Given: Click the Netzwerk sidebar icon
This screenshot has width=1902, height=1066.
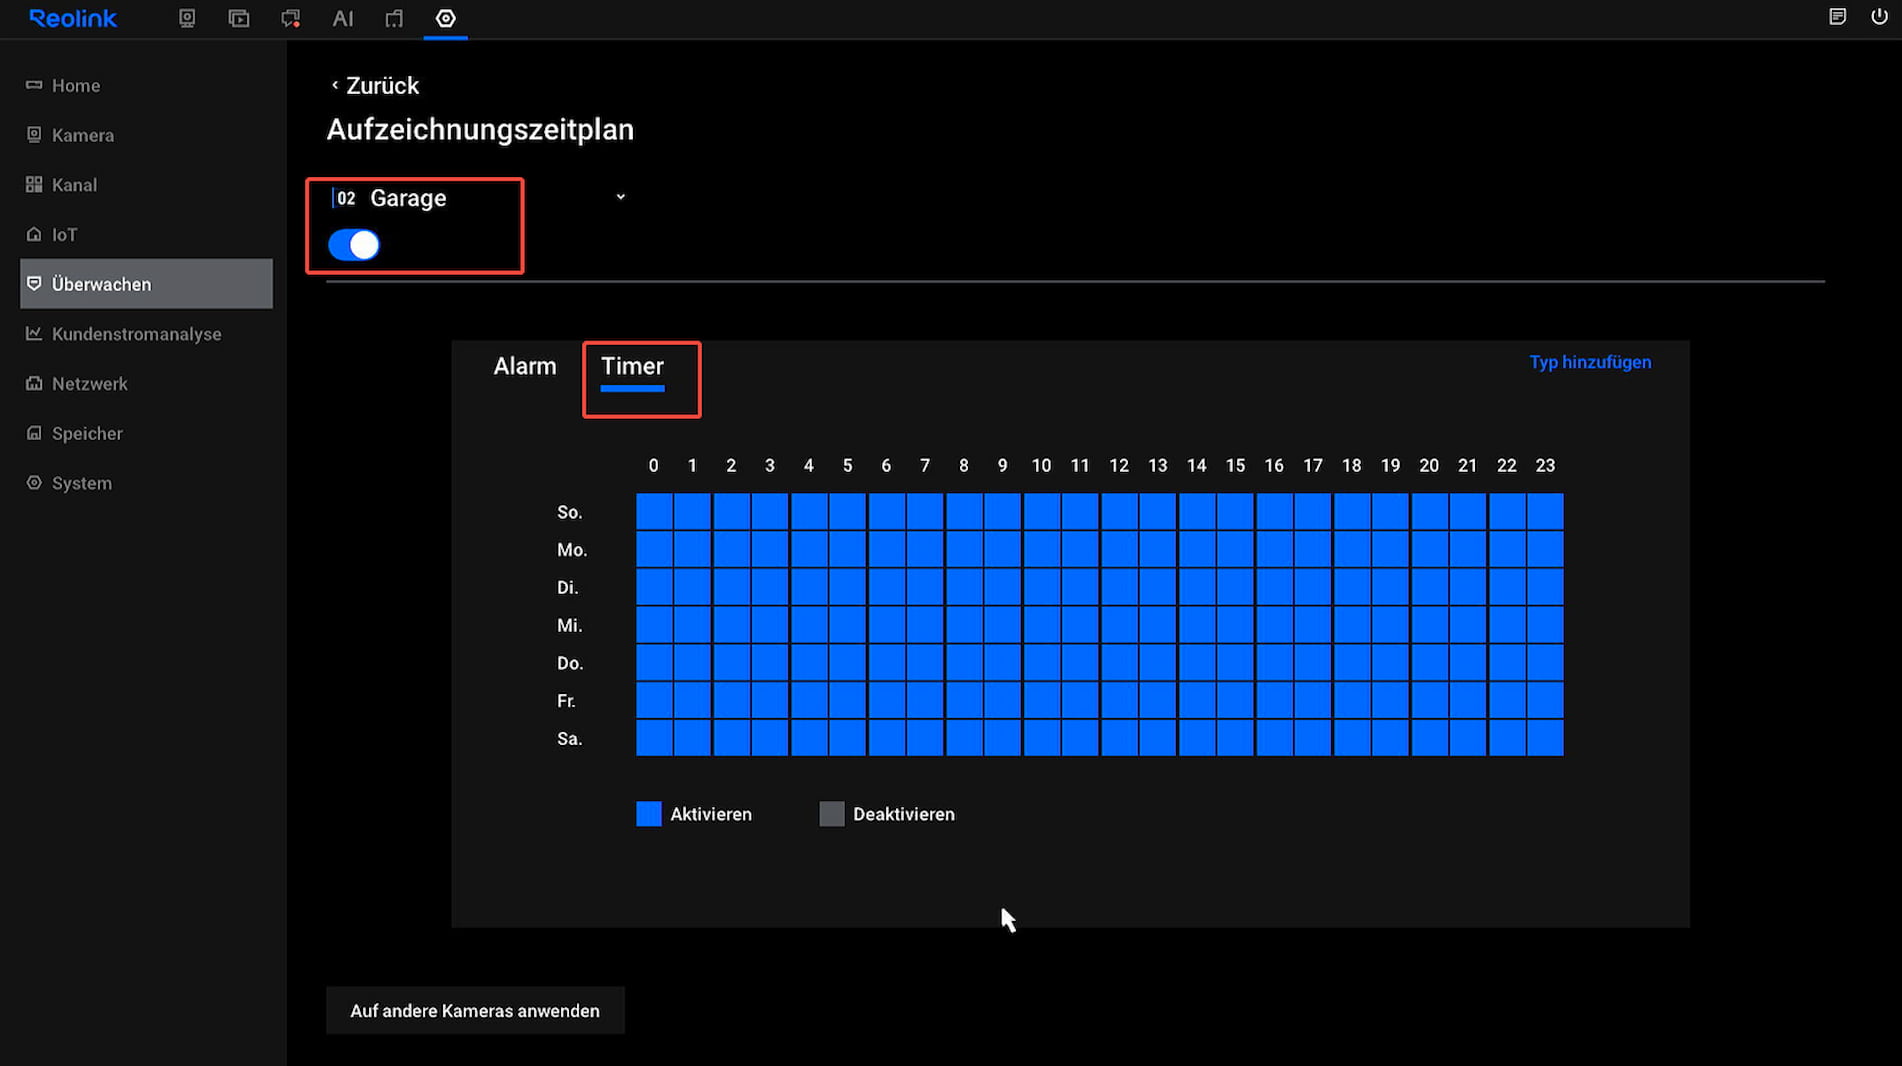Looking at the screenshot, I should (34, 383).
